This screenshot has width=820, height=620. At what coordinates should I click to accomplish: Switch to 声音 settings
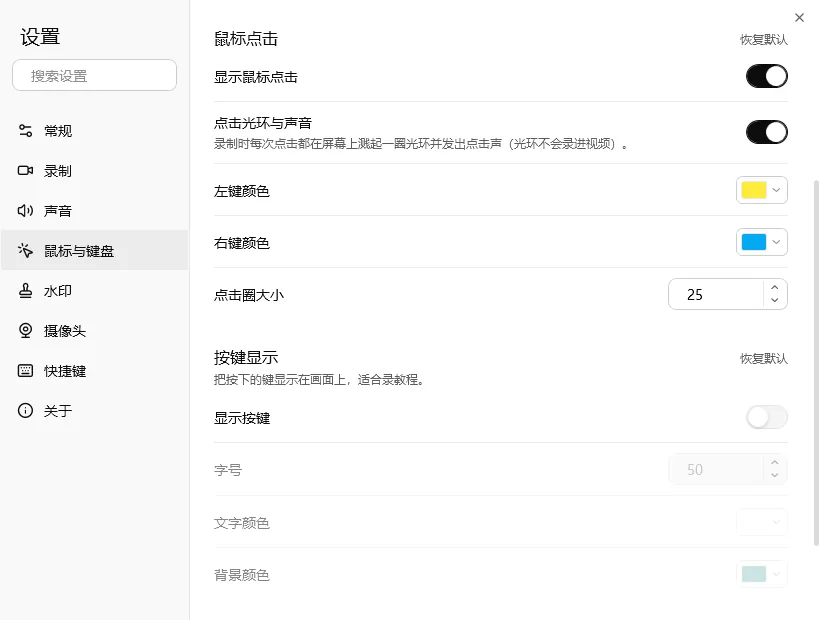pyautogui.click(x=94, y=211)
